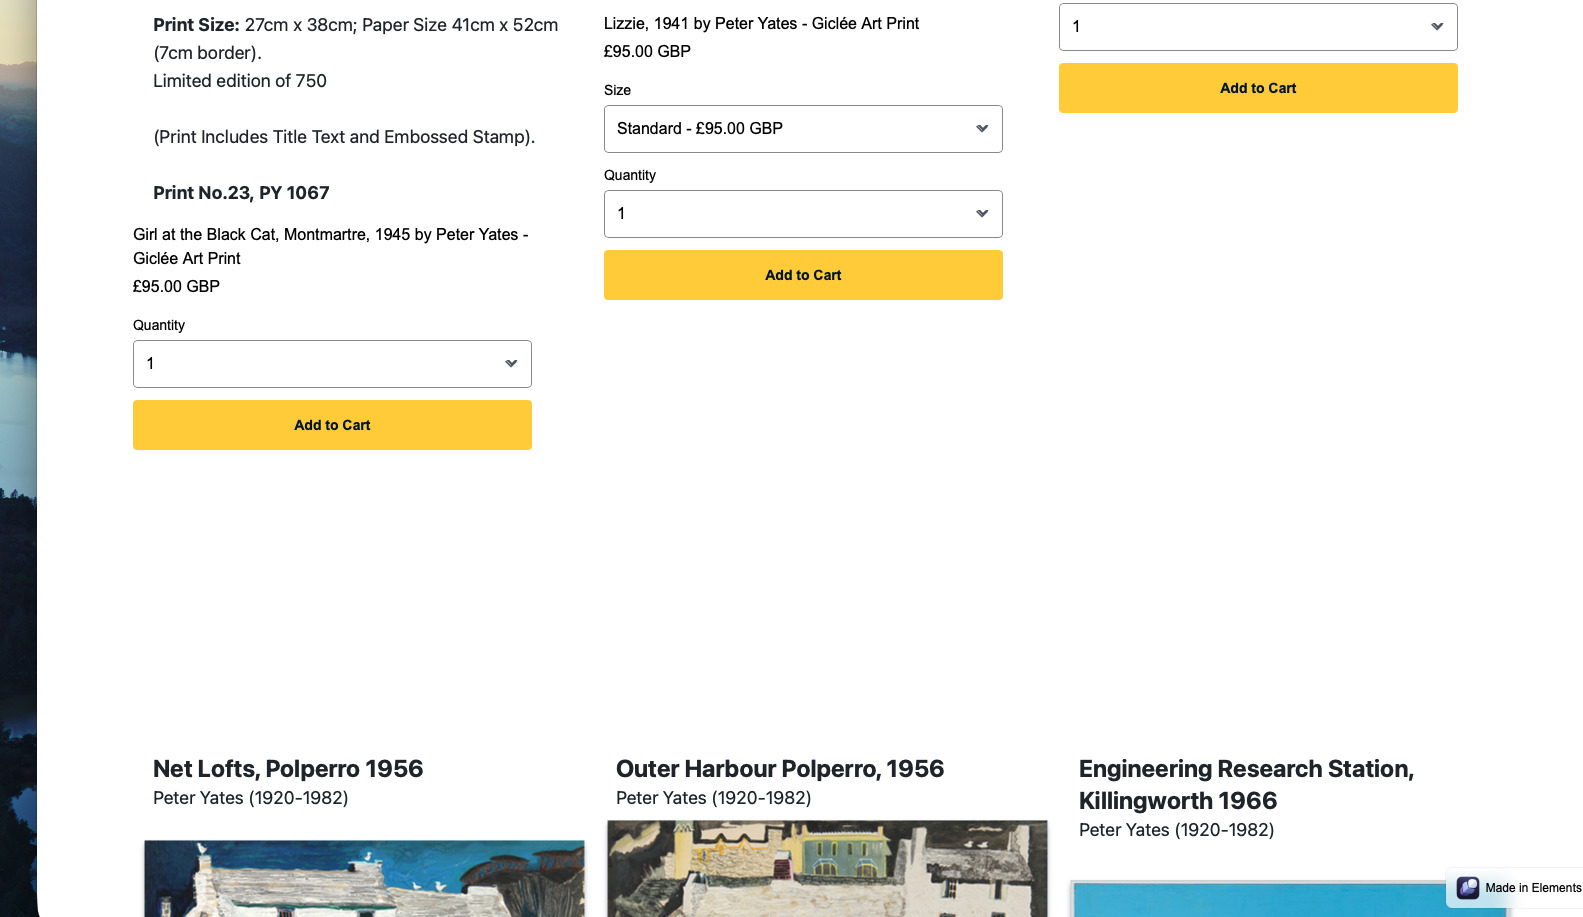Image resolution: width=1583 pixels, height=917 pixels.
Task: Click the Made in Elements badge icon
Action: [1467, 888]
